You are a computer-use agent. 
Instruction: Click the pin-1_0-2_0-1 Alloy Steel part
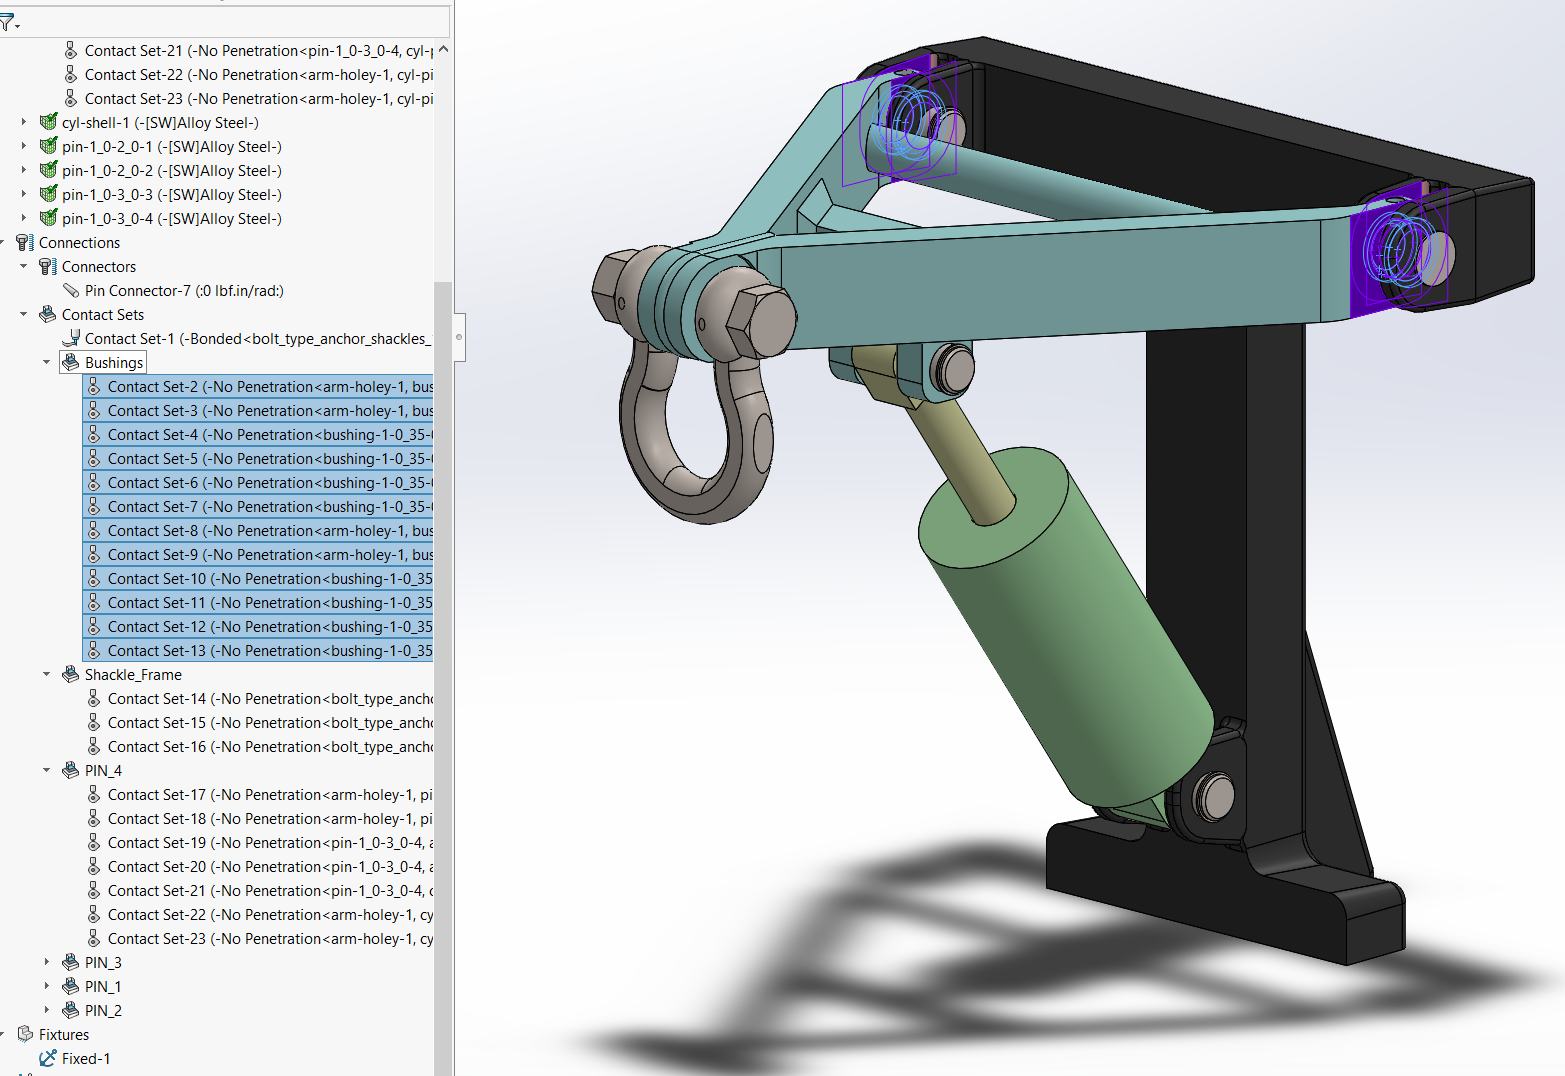(170, 146)
